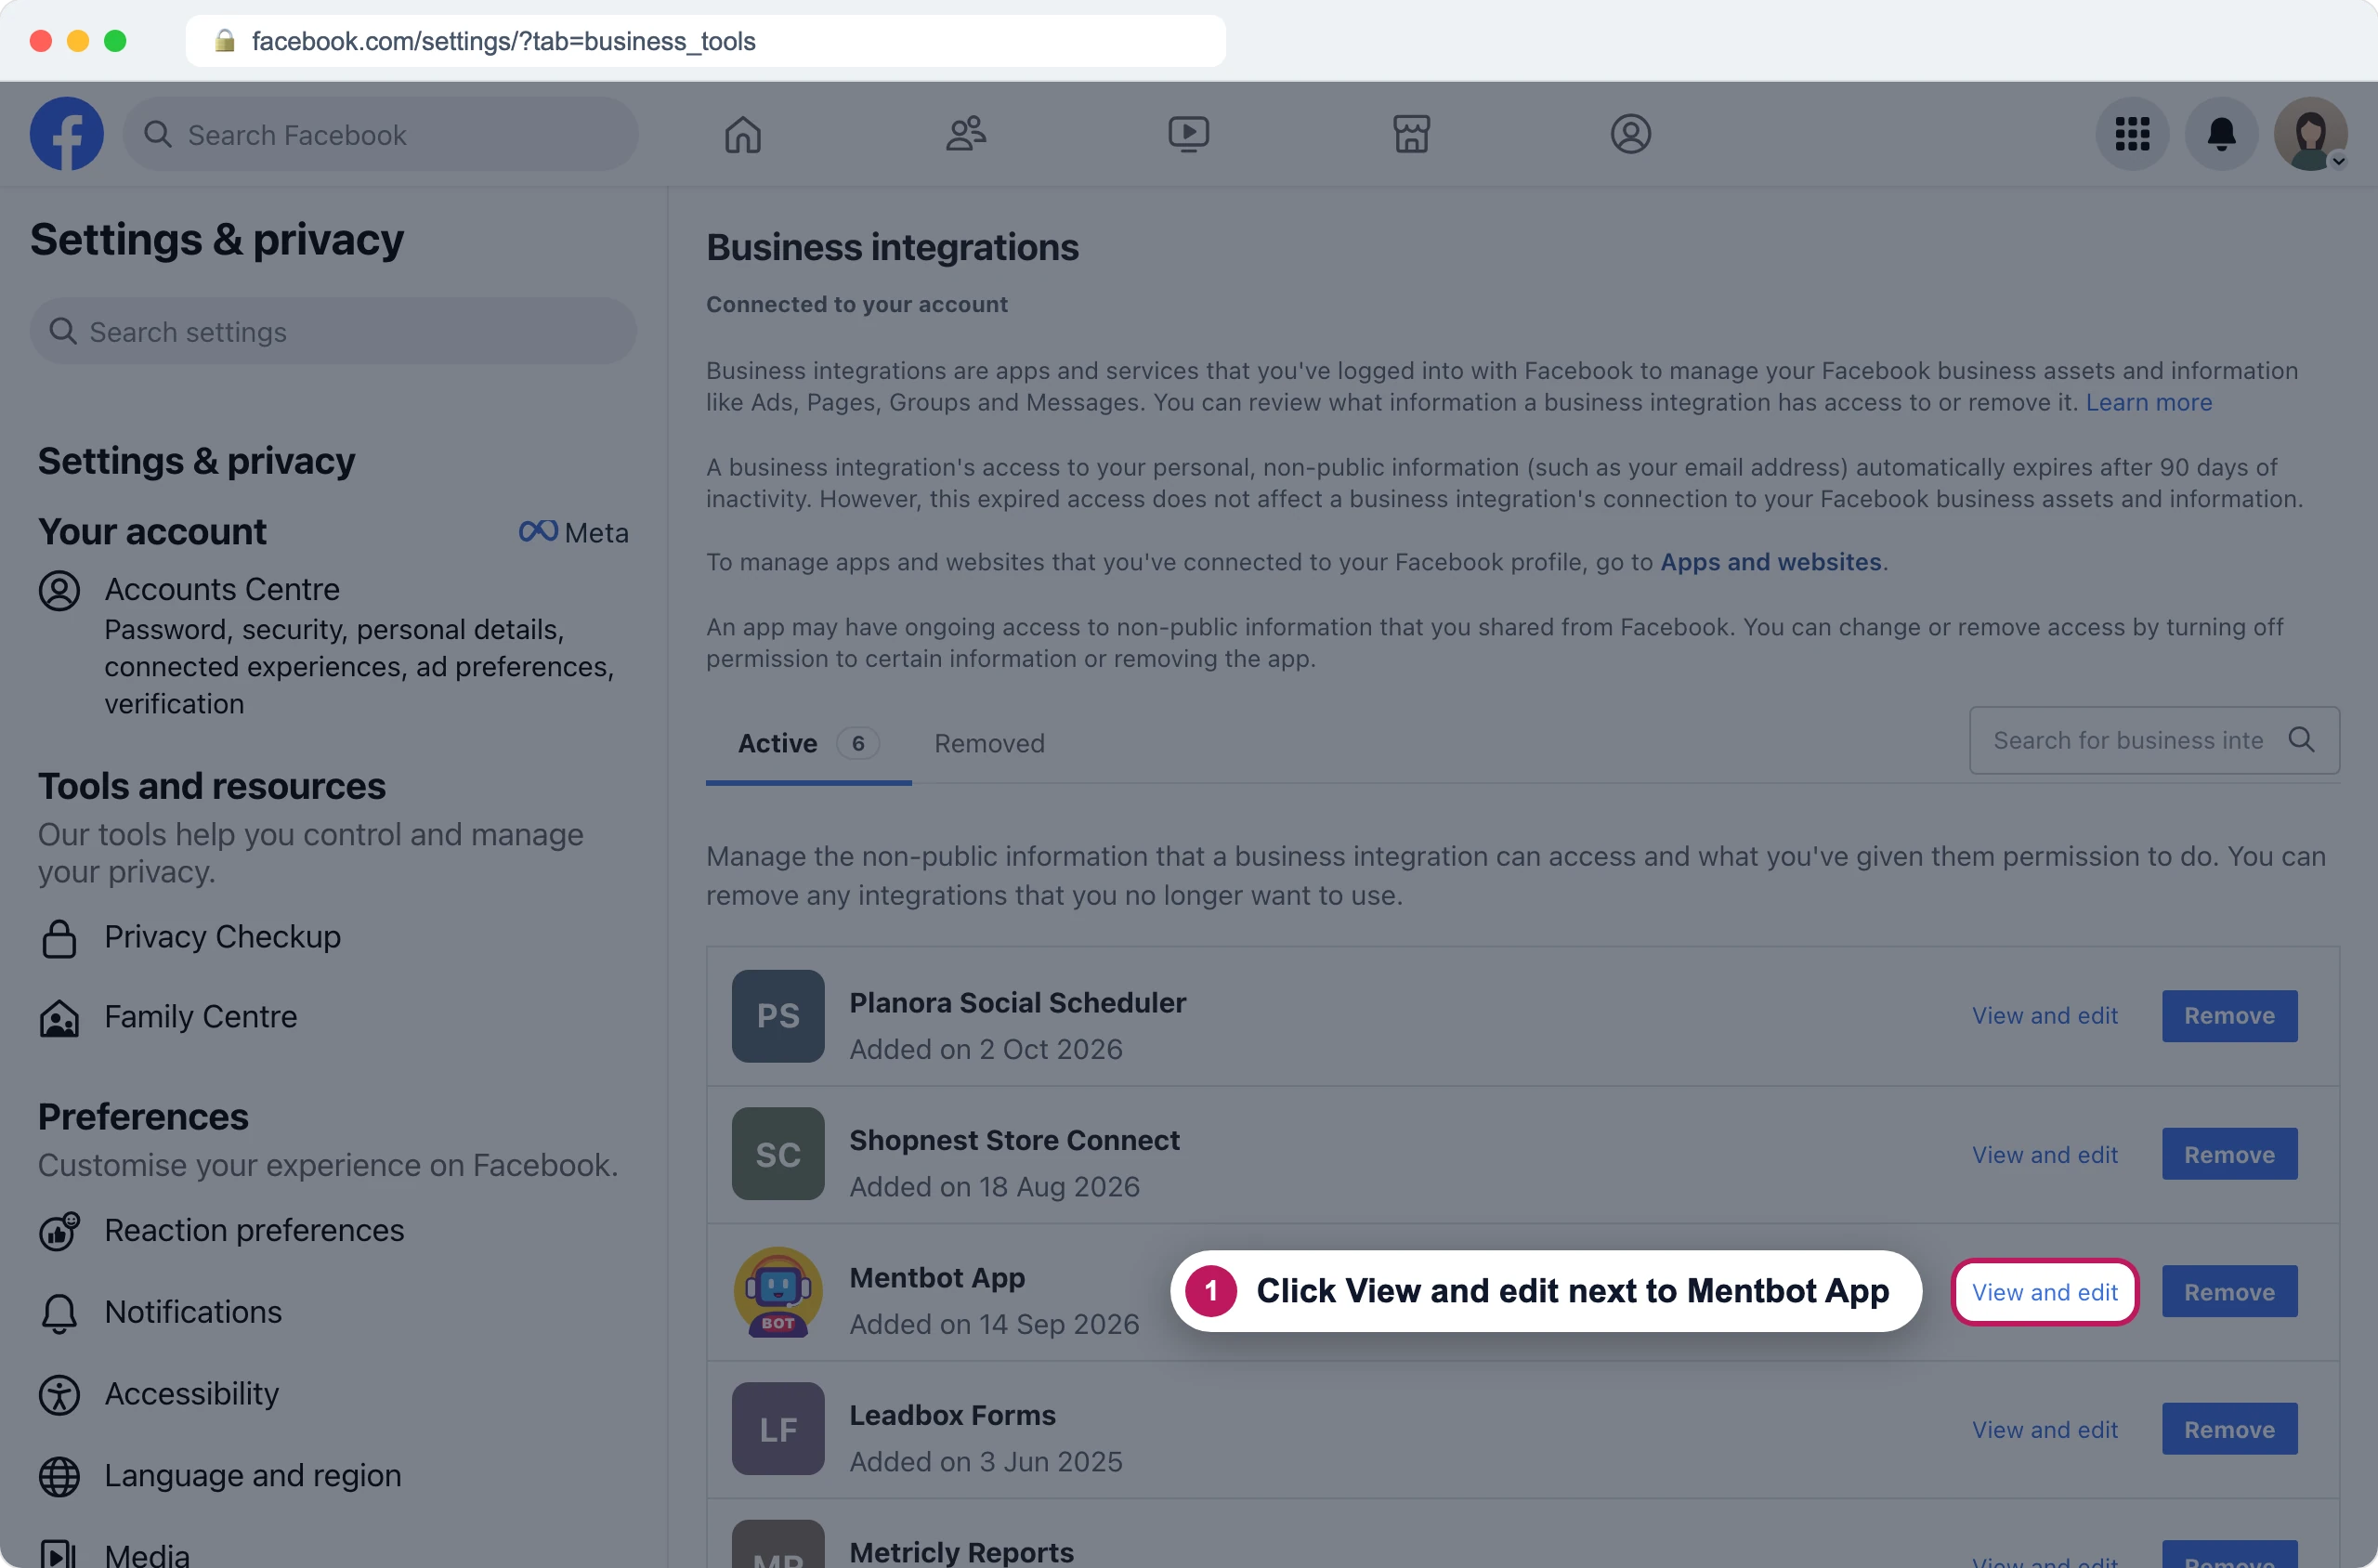View and edit Planora Social Scheduler
The height and width of the screenshot is (1568, 2378).
coord(2044,1016)
